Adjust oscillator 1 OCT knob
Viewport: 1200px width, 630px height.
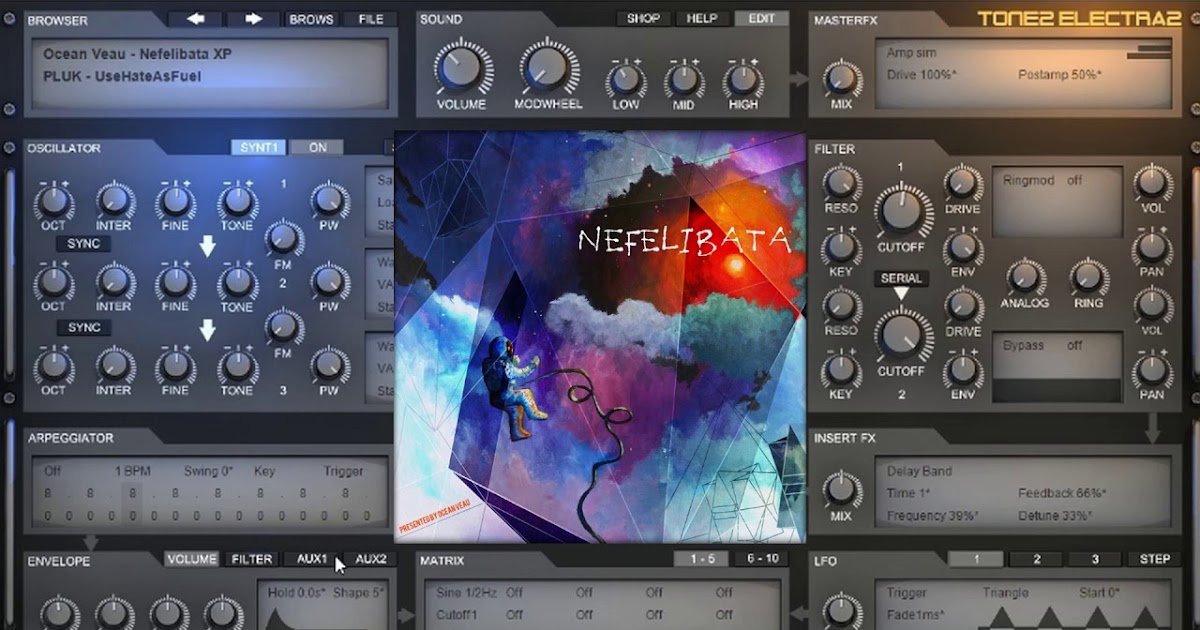(53, 202)
